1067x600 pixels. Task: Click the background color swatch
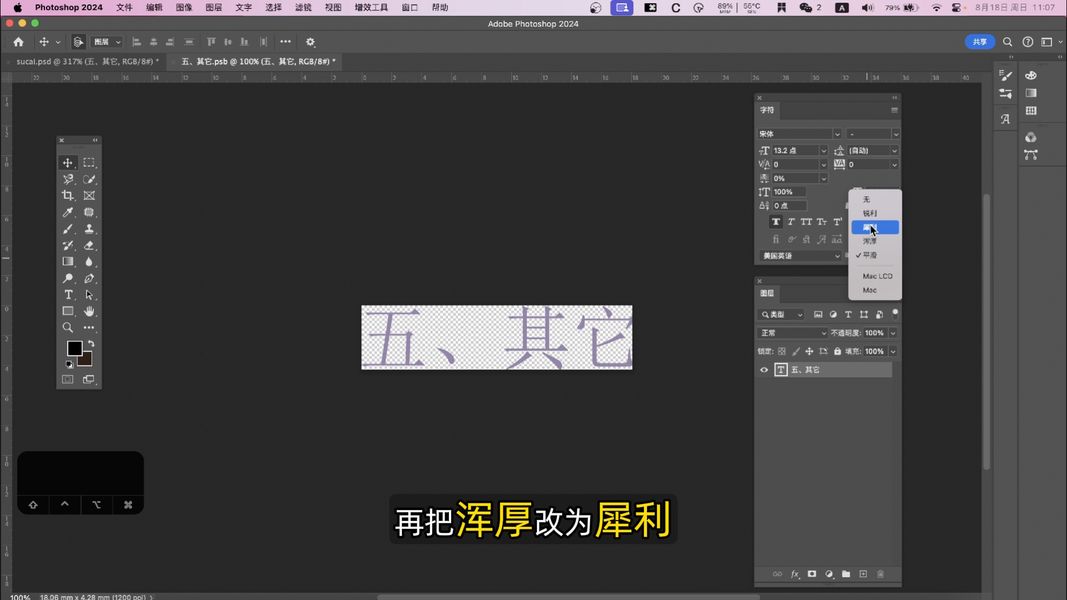tap(86, 360)
